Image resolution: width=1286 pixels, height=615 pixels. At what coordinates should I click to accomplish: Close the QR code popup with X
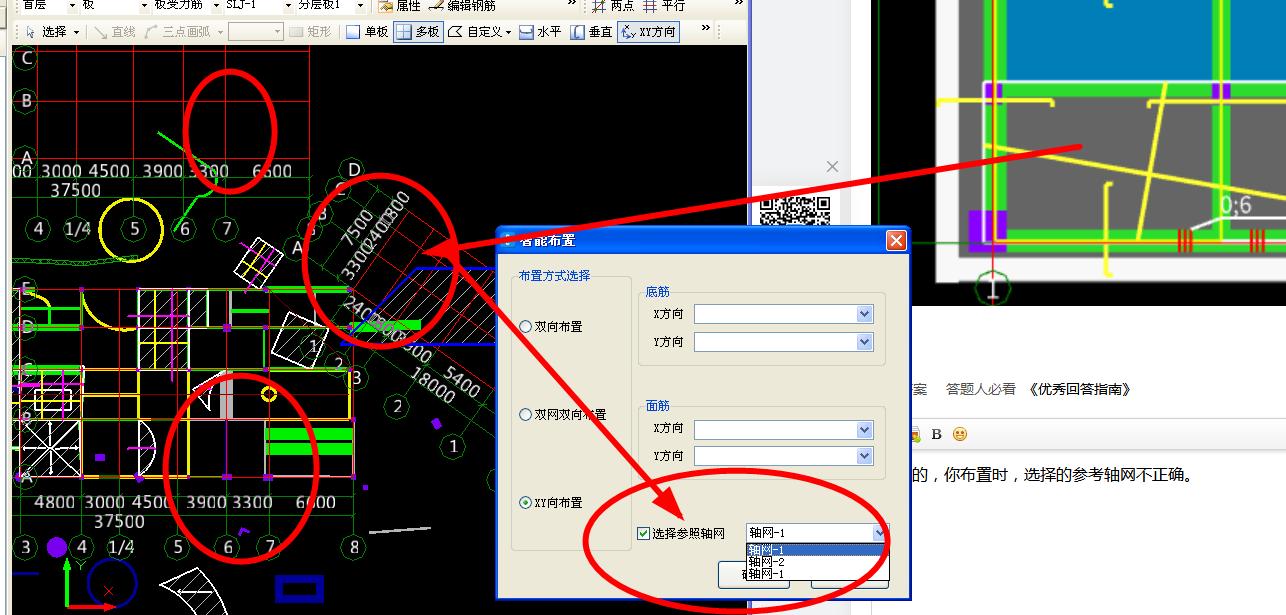click(x=832, y=167)
